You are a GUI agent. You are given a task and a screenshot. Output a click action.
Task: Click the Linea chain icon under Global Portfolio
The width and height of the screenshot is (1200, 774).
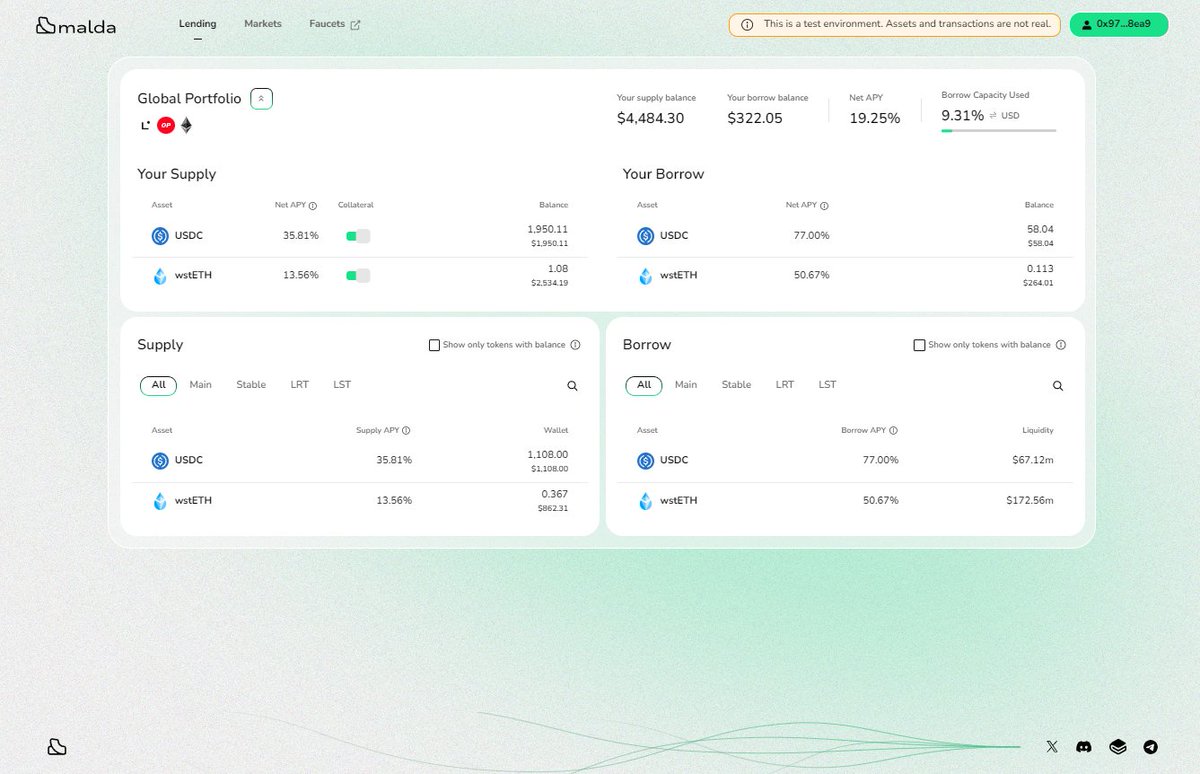145,125
